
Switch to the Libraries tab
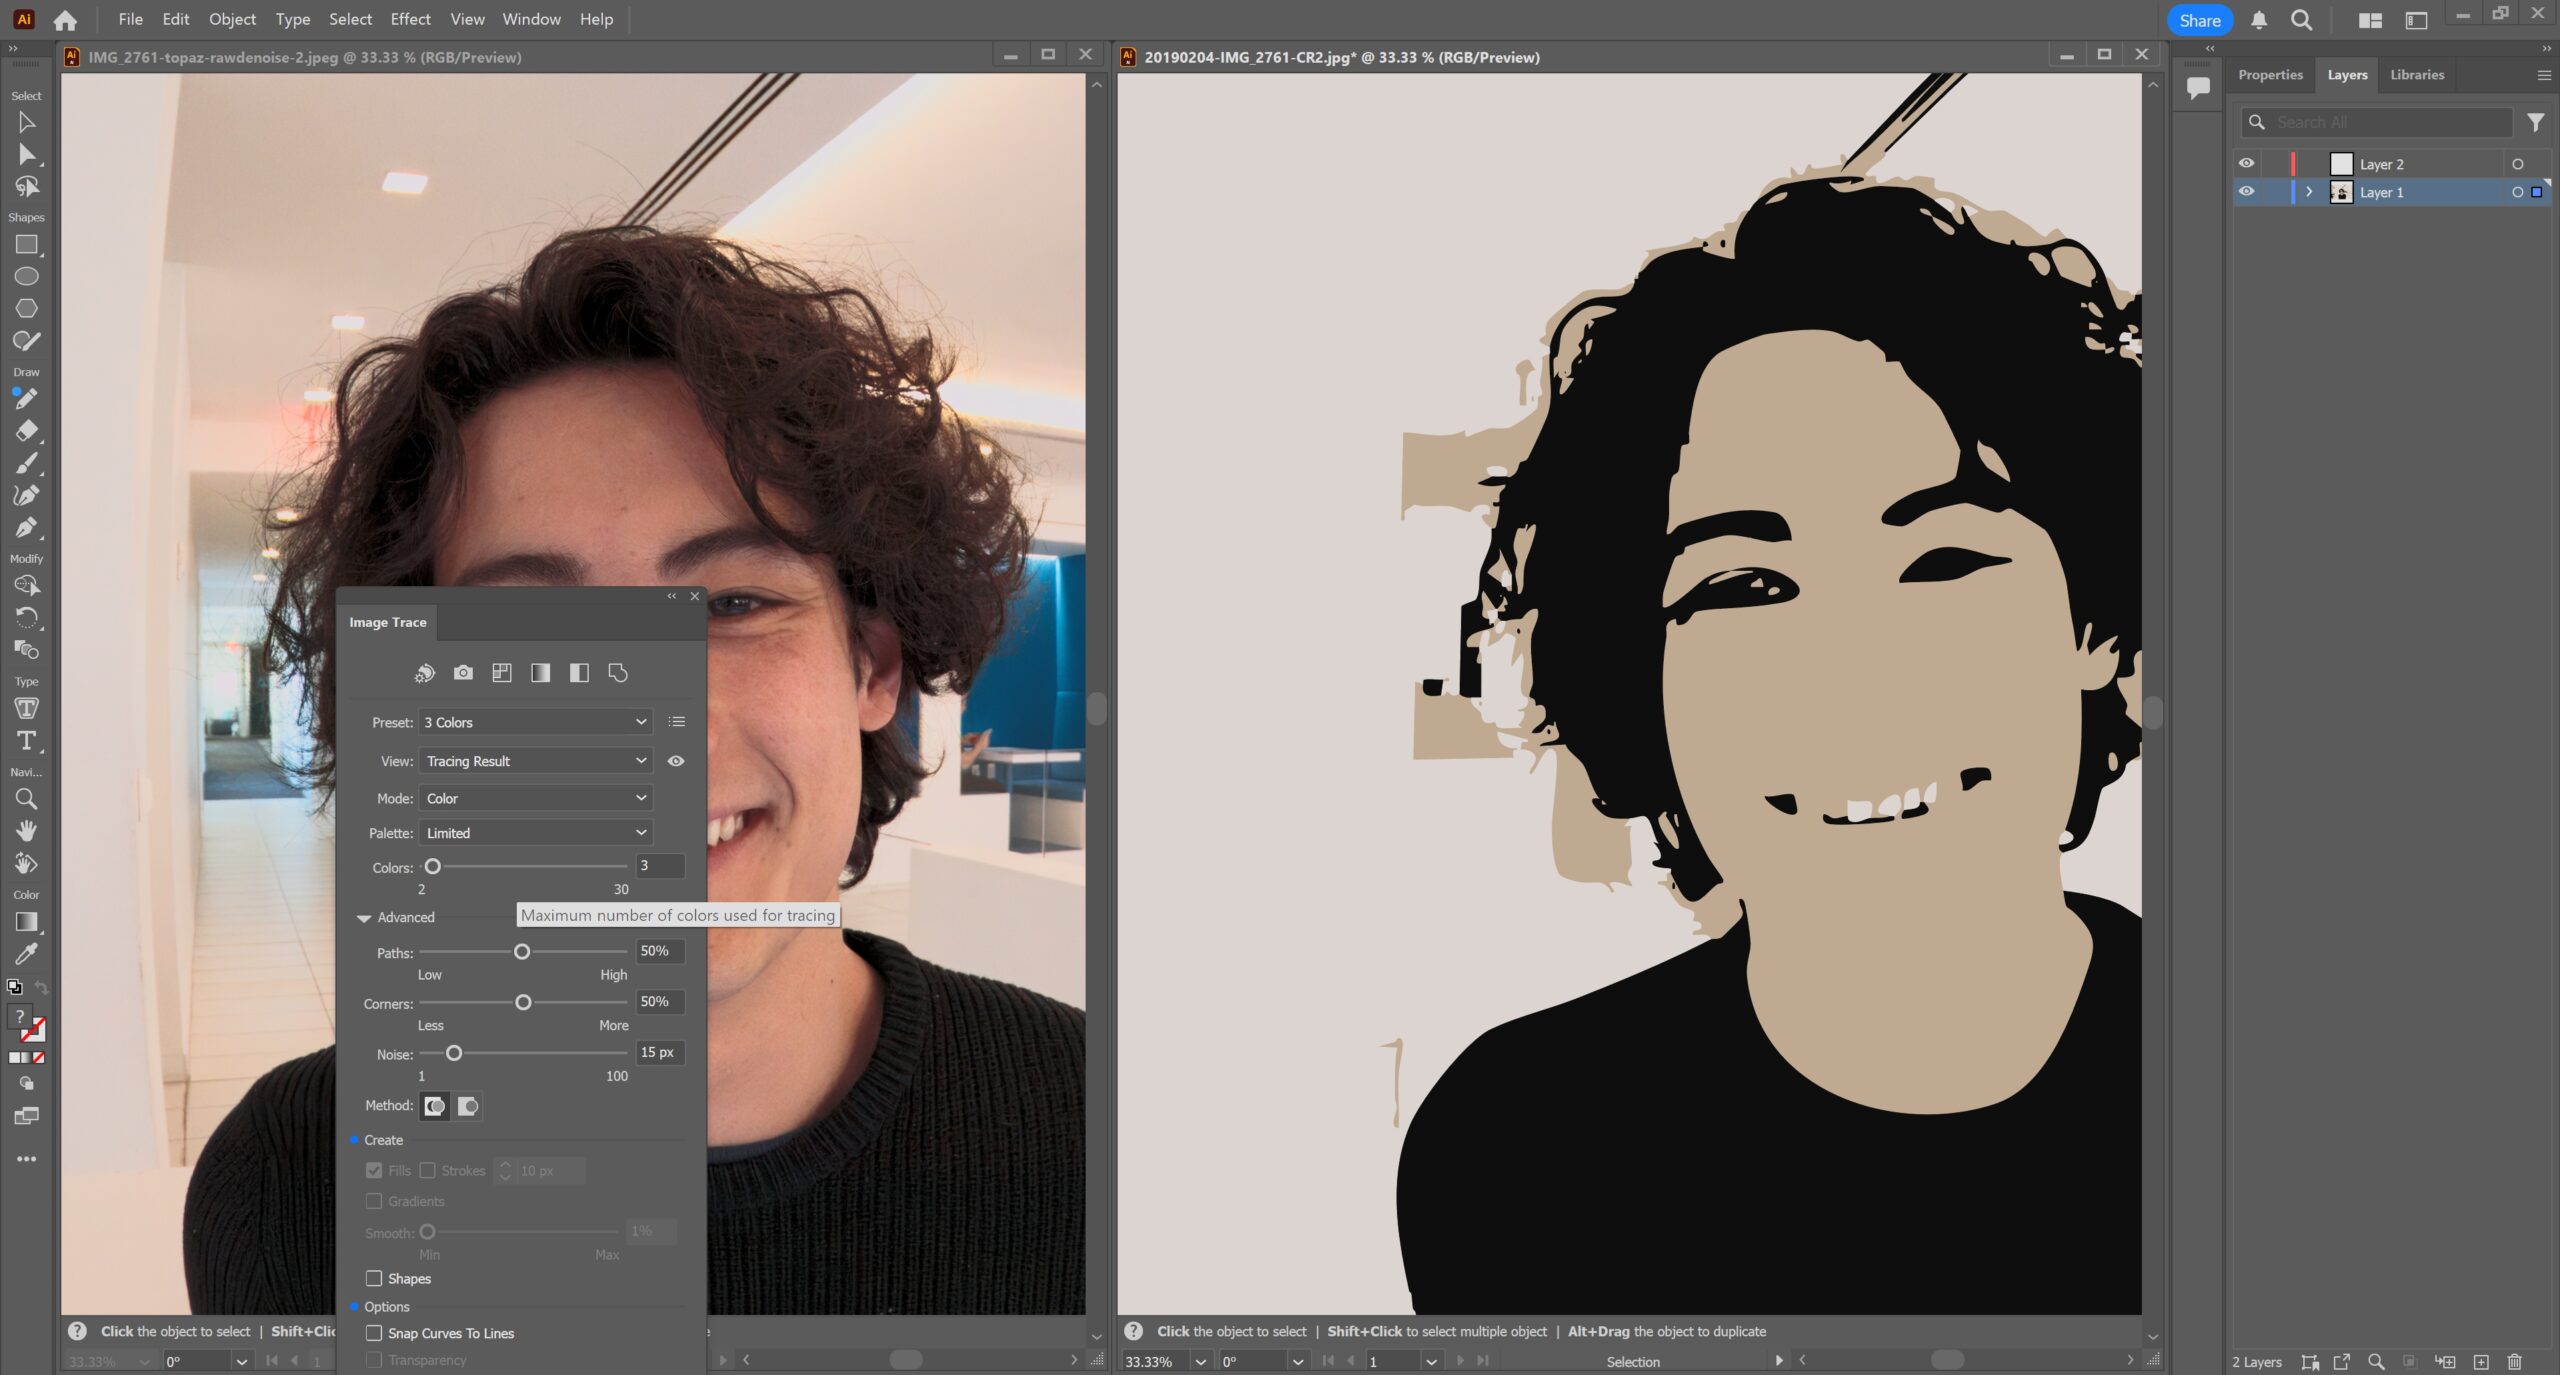click(x=2417, y=74)
